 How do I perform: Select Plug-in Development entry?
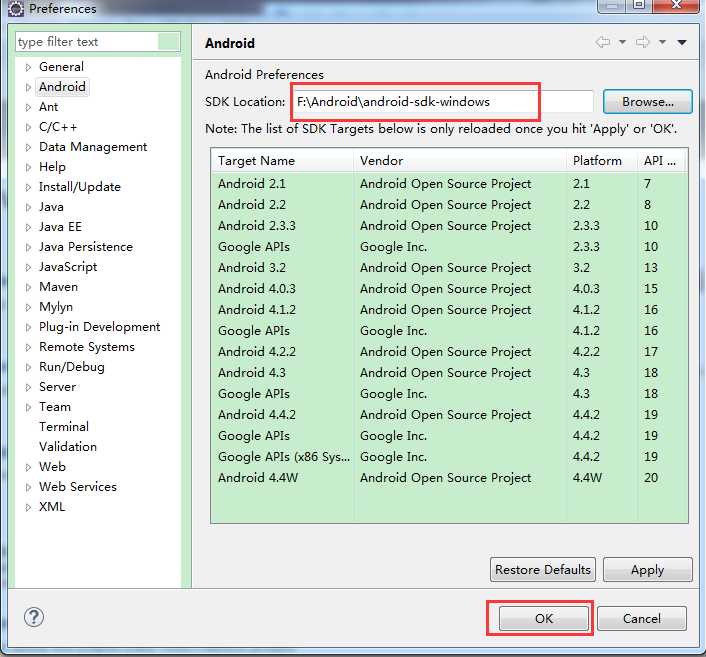tap(100, 326)
